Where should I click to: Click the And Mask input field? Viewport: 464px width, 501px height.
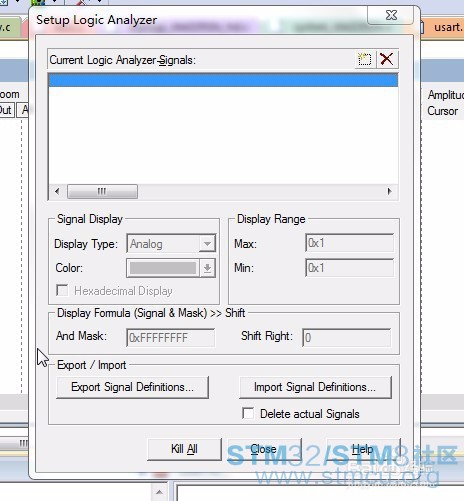(x=170, y=337)
